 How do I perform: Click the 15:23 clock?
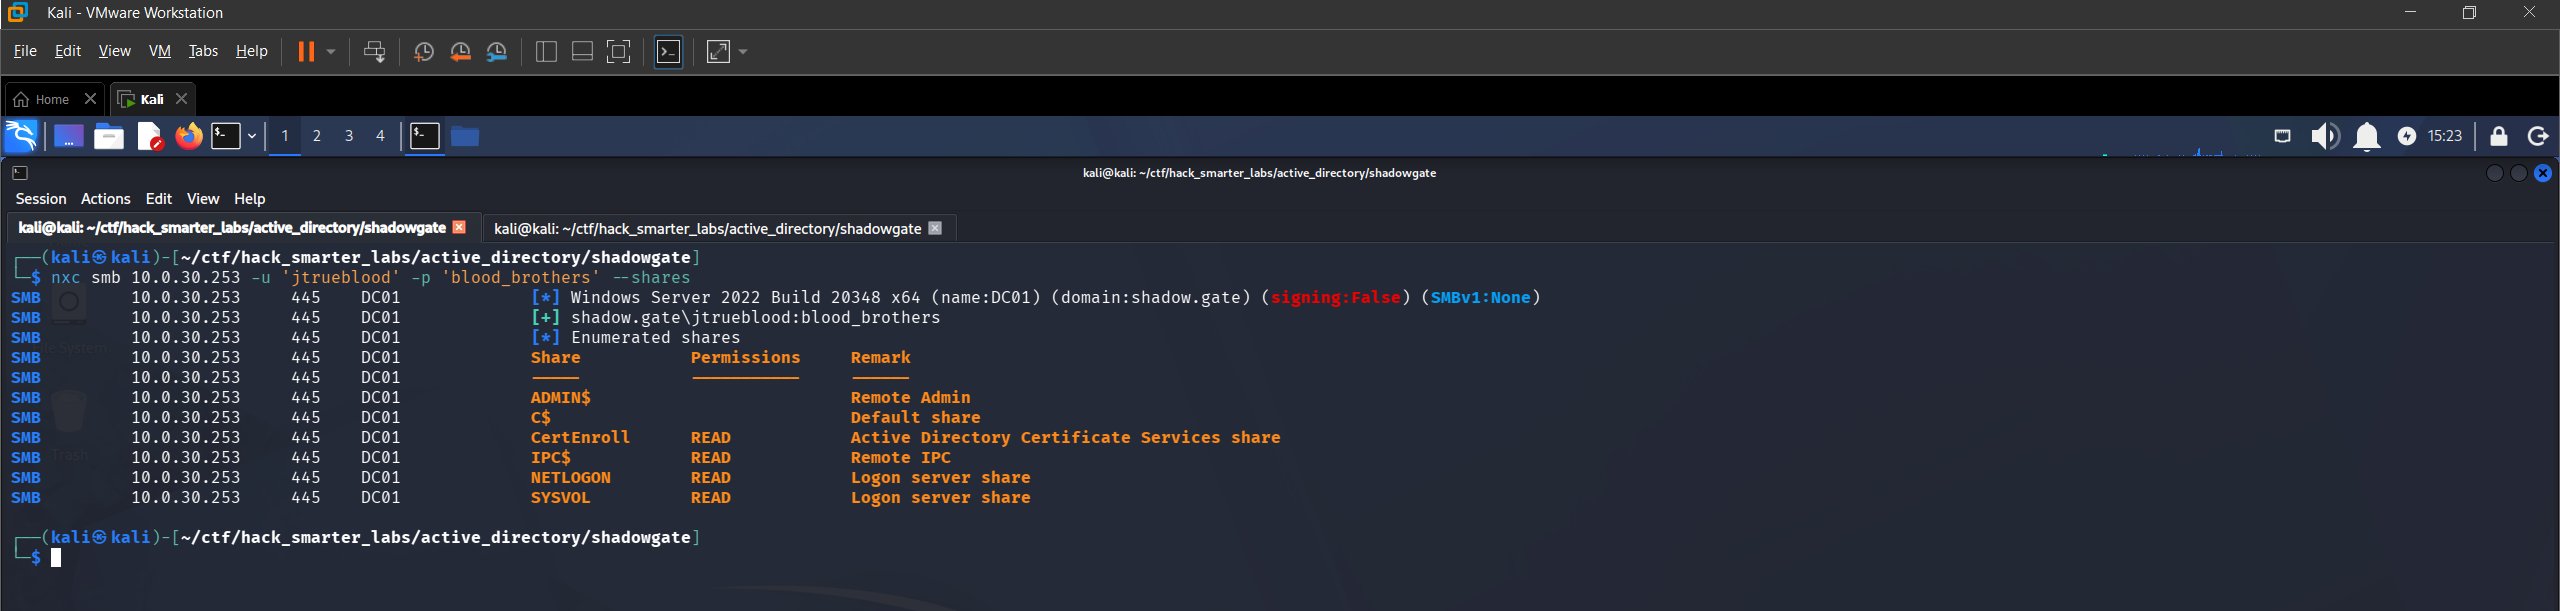(2444, 136)
